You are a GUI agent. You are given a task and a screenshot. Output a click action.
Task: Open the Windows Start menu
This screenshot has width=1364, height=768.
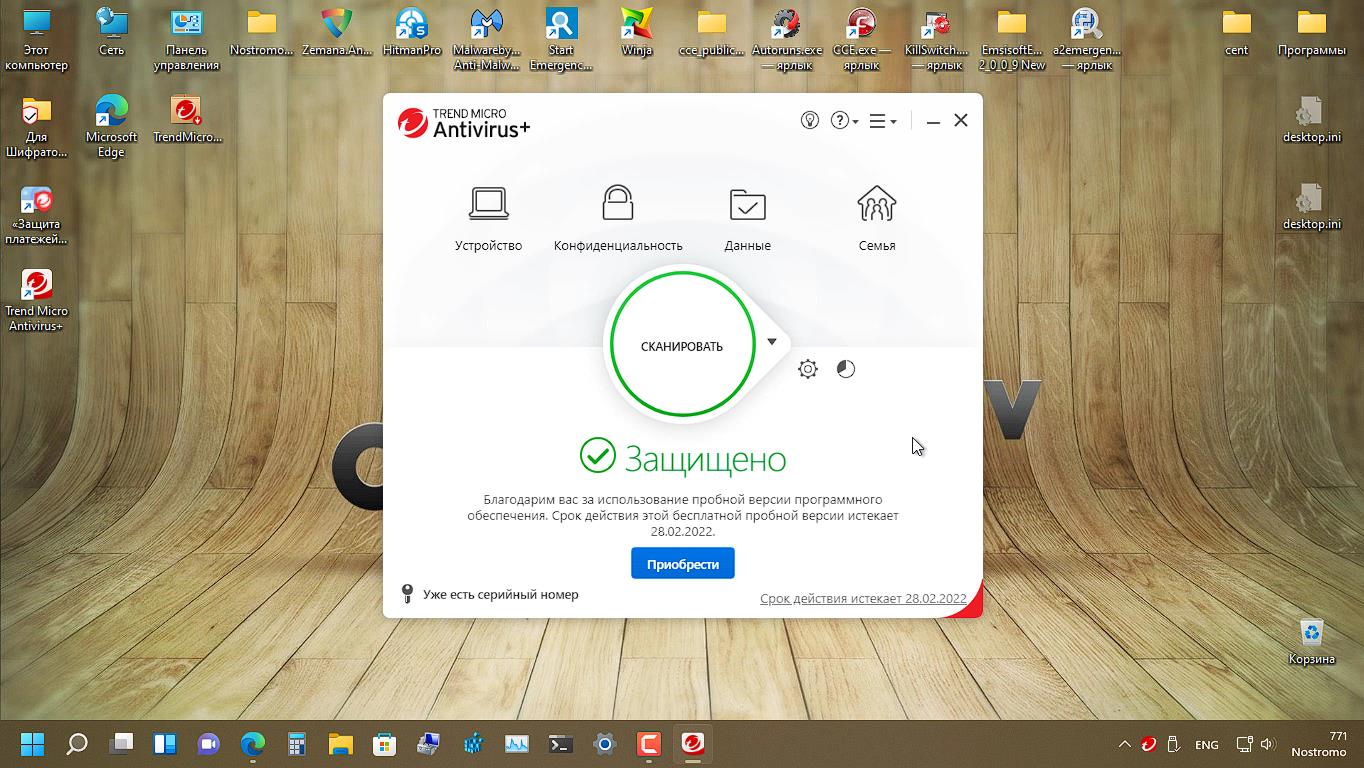click(x=33, y=744)
